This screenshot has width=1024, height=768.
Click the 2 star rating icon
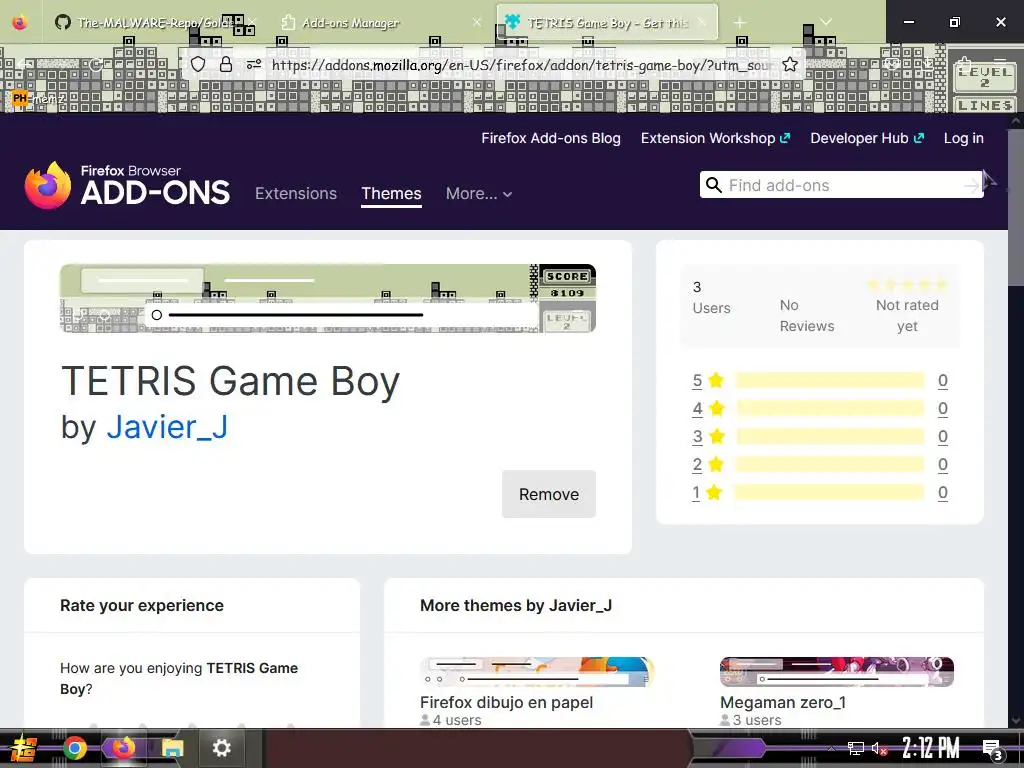tap(716, 464)
